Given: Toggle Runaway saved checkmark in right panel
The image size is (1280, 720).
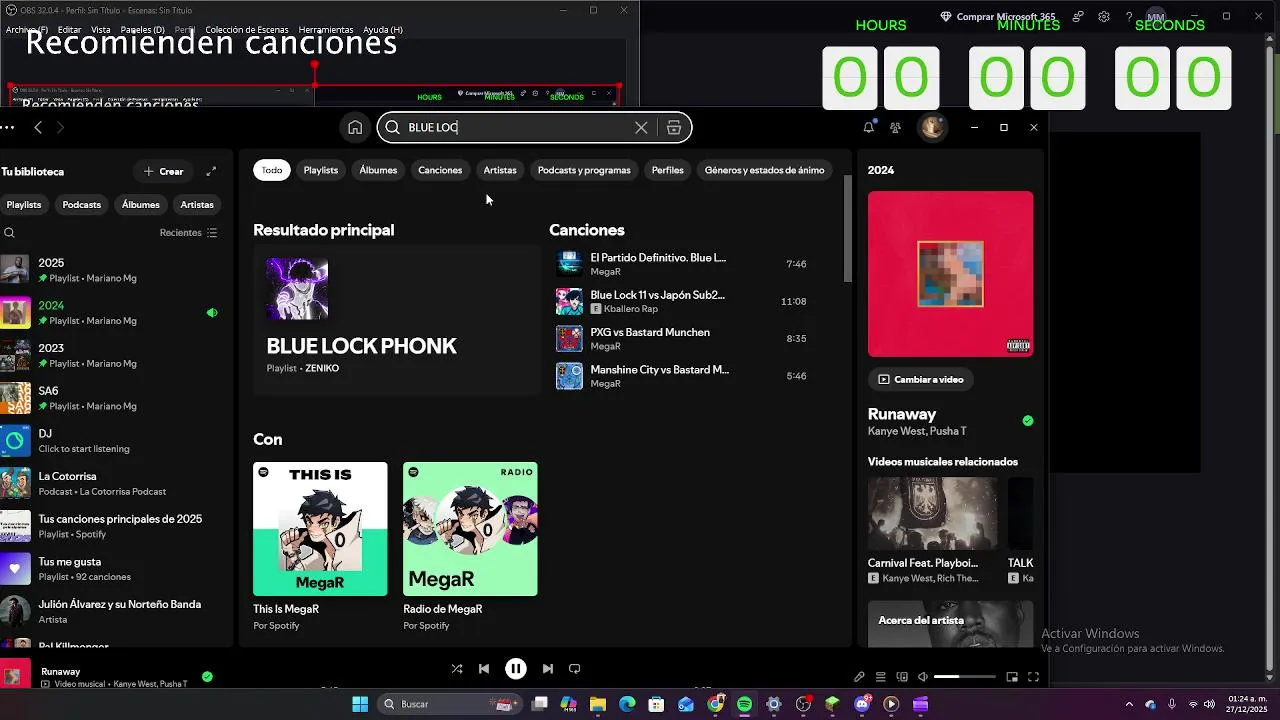Looking at the screenshot, I should (1028, 421).
